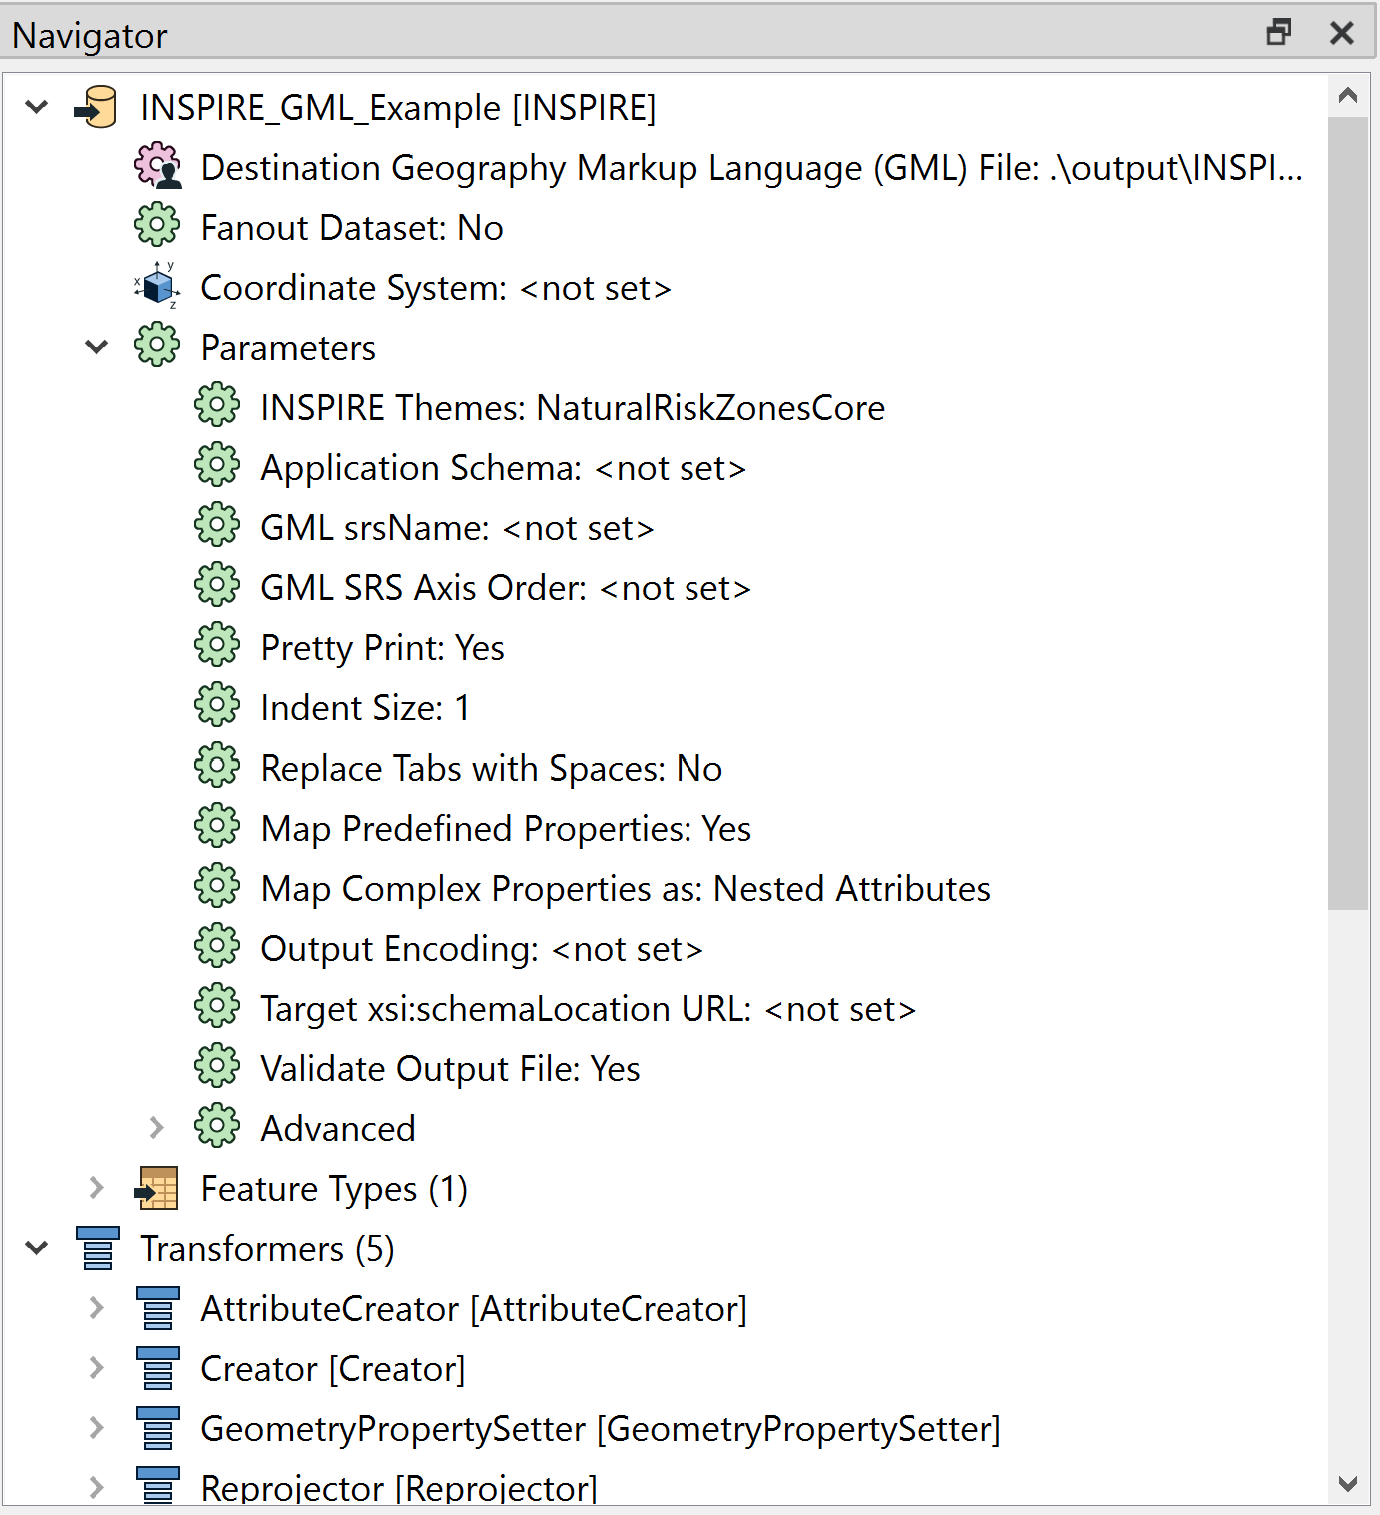Click the gear icon for Map Complex Properties
Image resolution: width=1380 pixels, height=1515 pixels.
[217, 886]
